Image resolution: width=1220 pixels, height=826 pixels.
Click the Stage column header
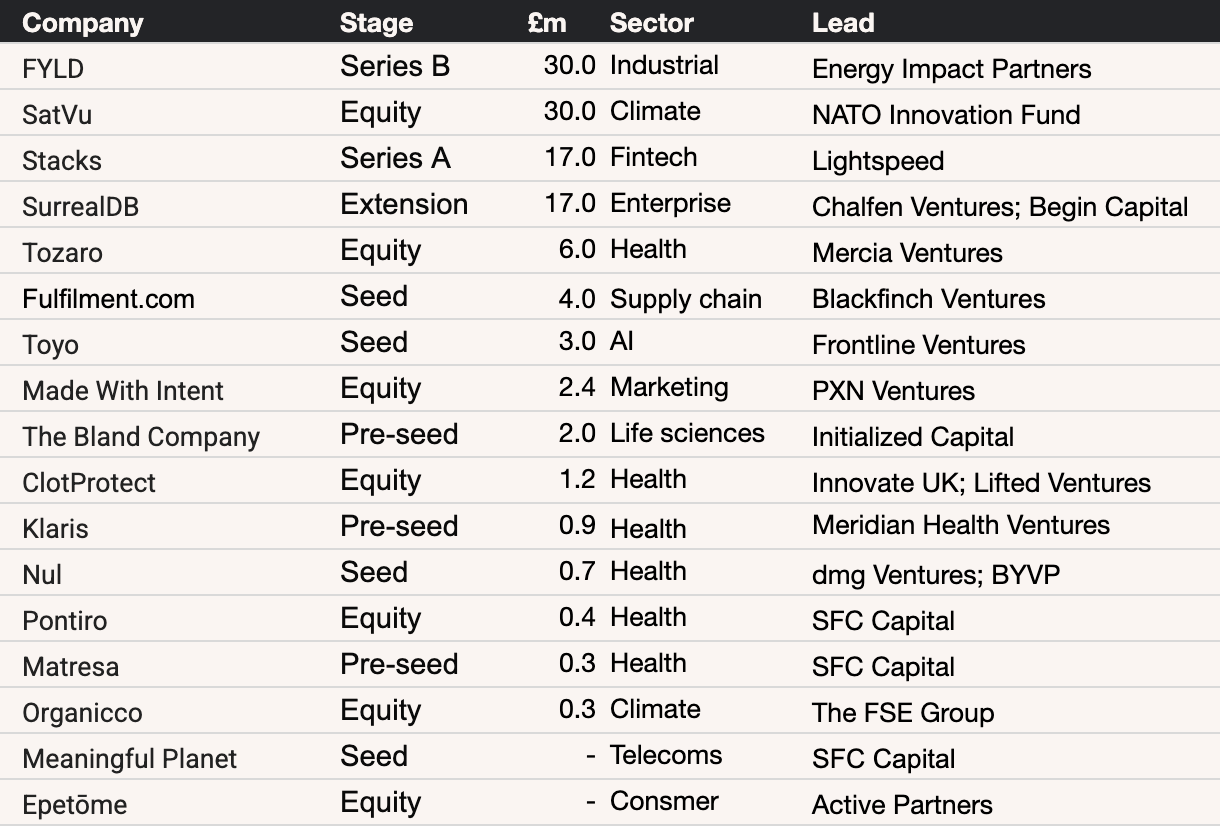(x=376, y=23)
